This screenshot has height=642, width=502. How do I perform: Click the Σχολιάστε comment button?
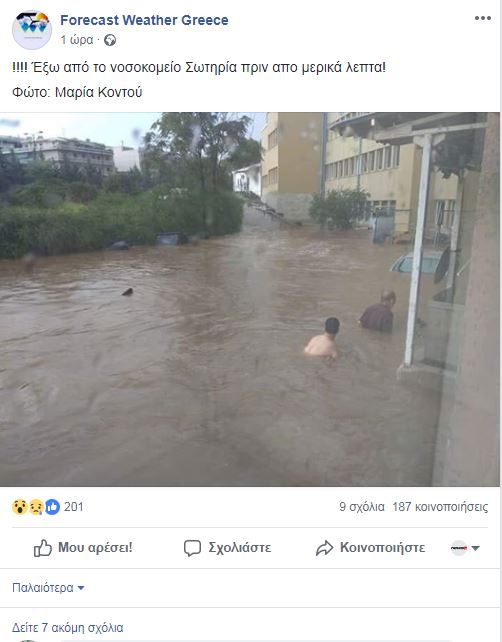(x=227, y=548)
